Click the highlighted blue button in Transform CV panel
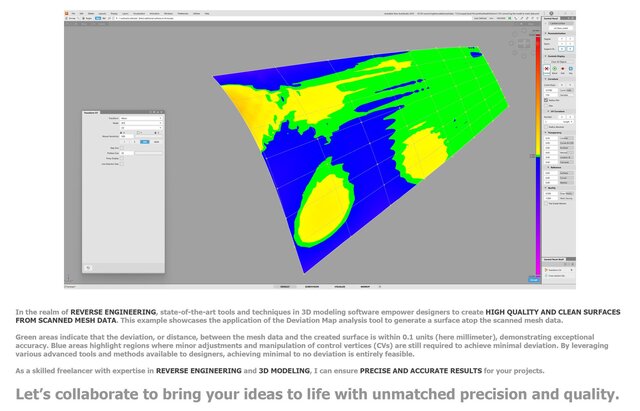Viewport: 640px width, 411px height. tap(142, 141)
